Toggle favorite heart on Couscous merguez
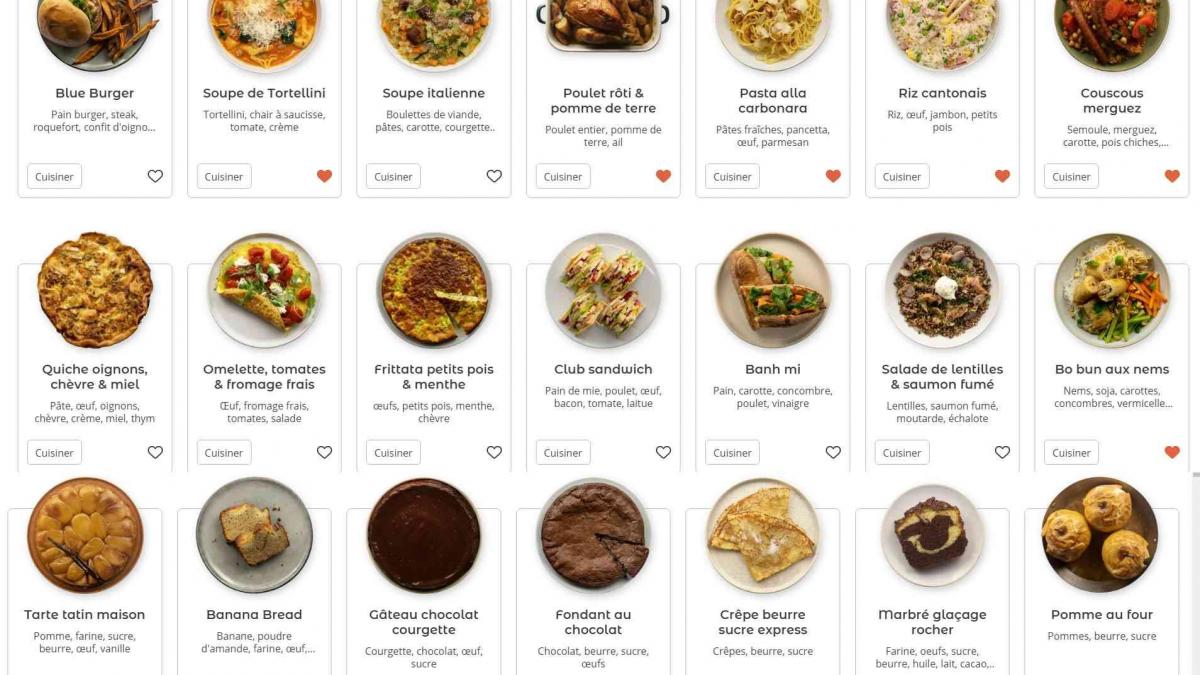Viewport: 1200px width, 675px height. [x=1172, y=176]
